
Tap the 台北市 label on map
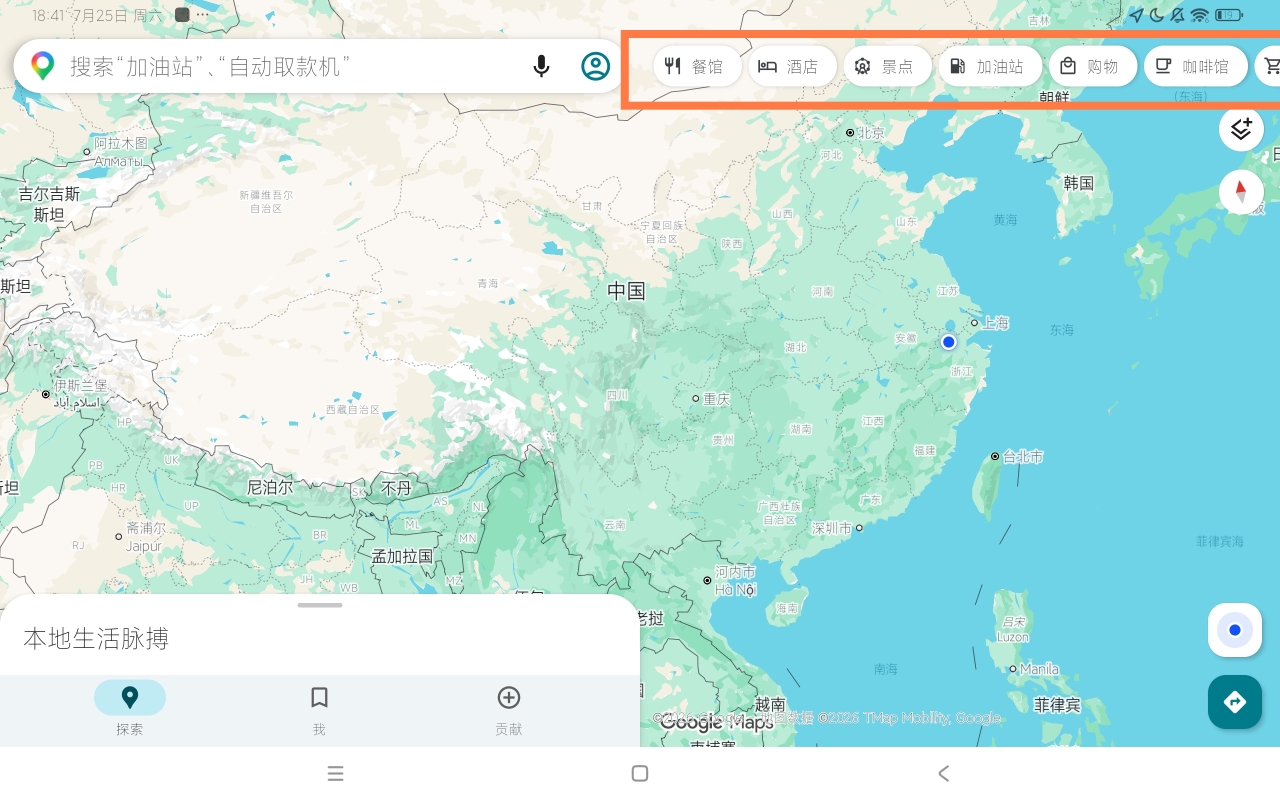[1023, 457]
